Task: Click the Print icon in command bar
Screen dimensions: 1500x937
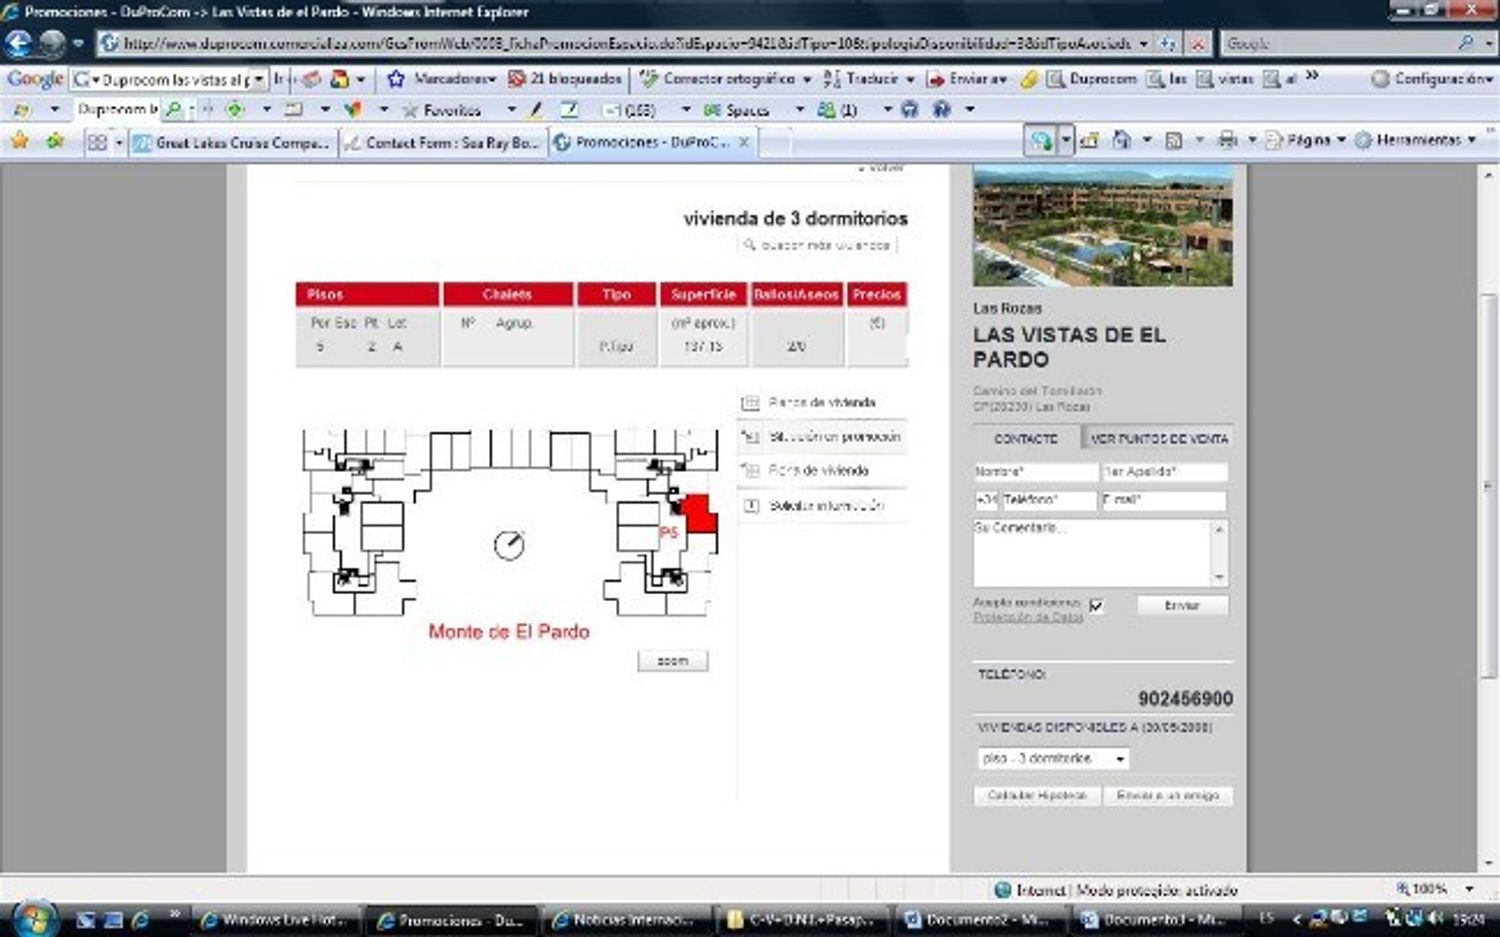Action: point(1227,140)
